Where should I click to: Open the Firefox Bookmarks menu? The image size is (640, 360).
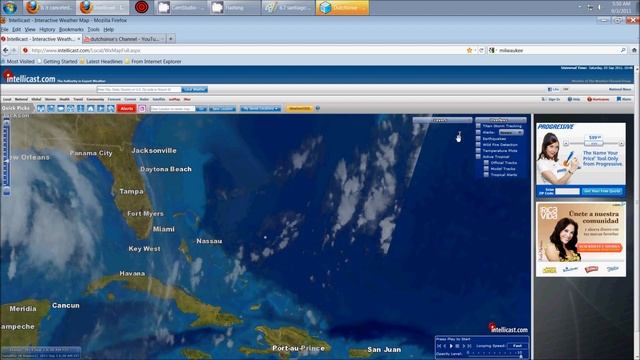tap(71, 29)
